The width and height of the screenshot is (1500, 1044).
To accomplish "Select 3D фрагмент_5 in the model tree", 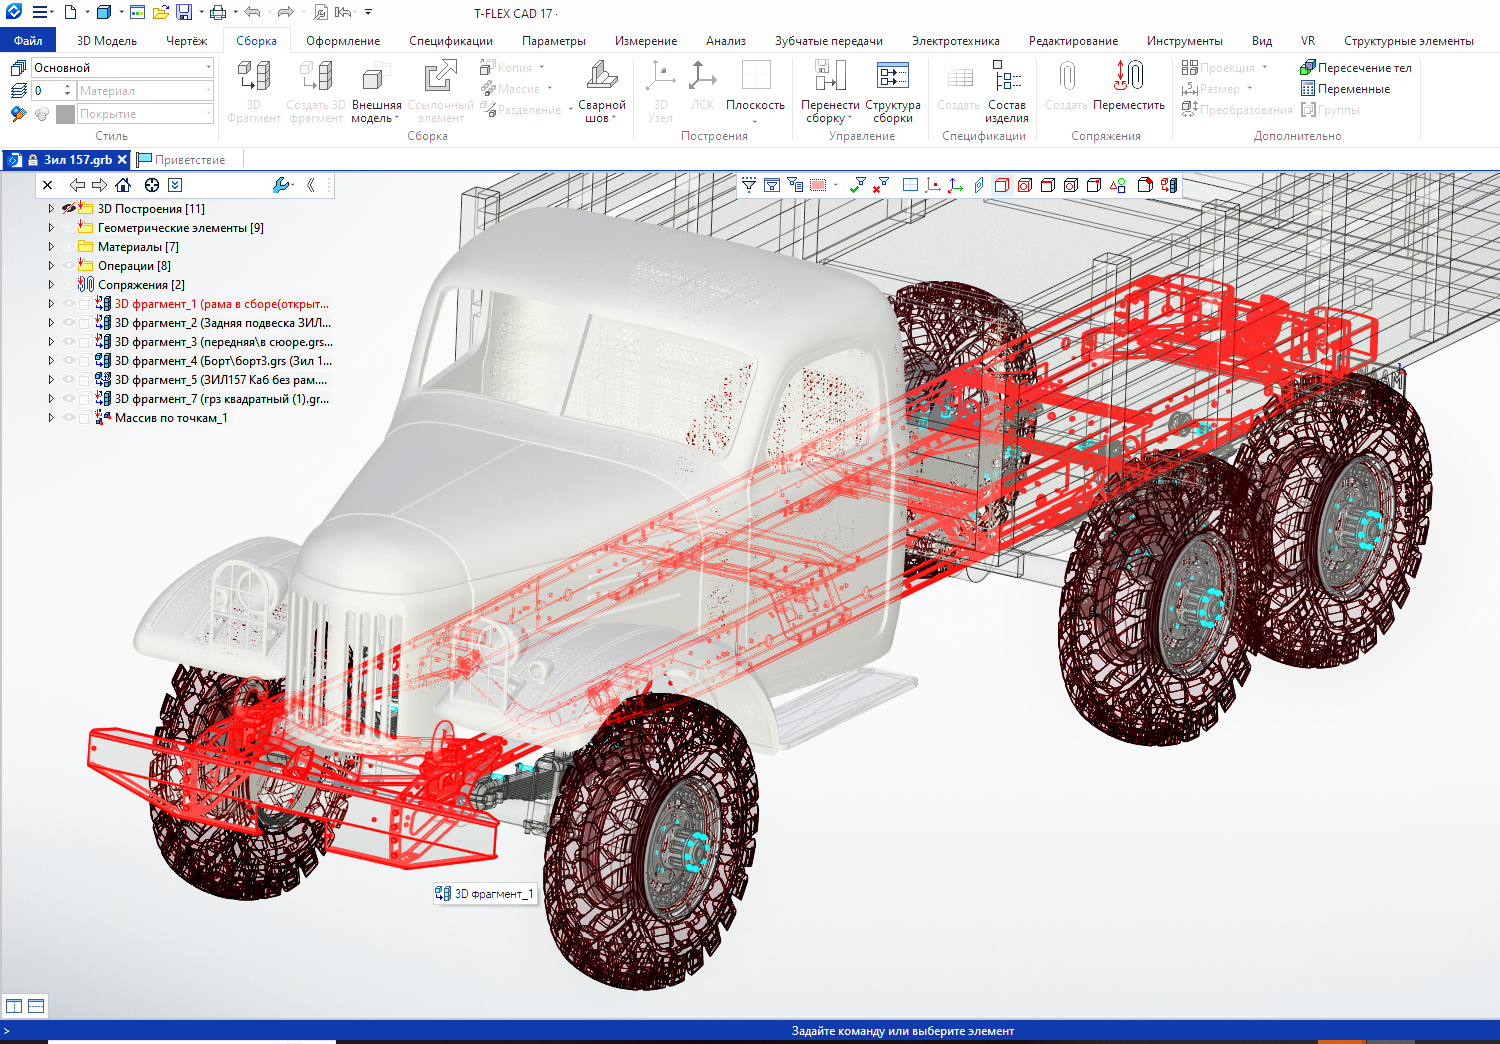I will click(x=220, y=380).
